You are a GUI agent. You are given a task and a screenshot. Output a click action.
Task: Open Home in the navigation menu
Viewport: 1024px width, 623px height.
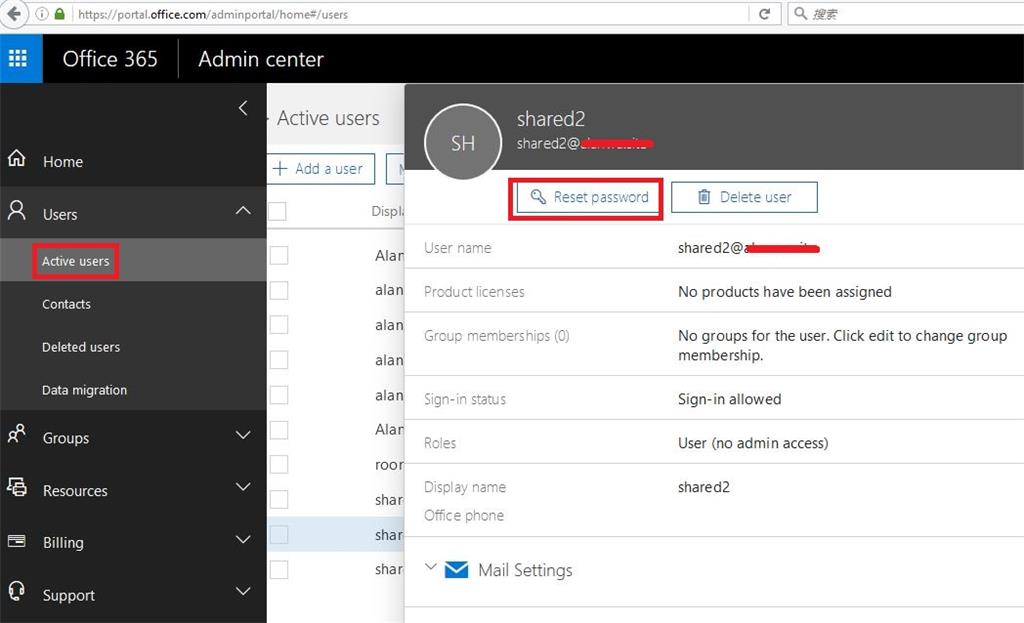coord(63,161)
